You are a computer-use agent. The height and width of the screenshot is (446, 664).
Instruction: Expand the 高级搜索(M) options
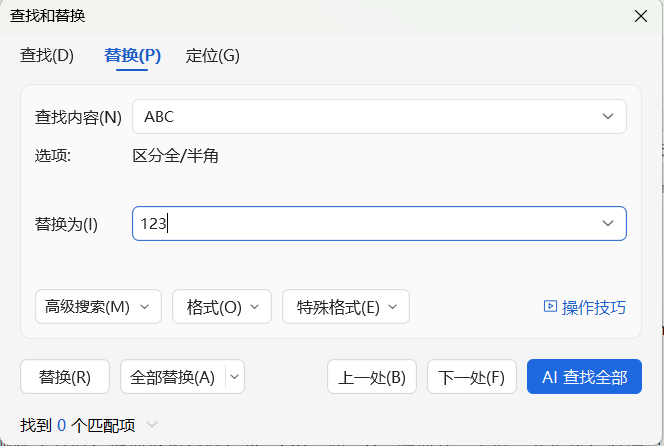[98, 307]
